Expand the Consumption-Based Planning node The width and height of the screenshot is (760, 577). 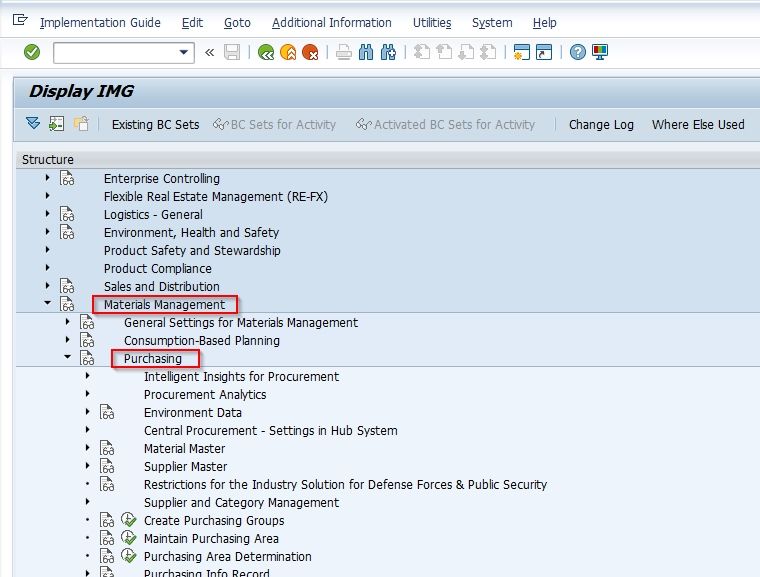[x=67, y=339]
